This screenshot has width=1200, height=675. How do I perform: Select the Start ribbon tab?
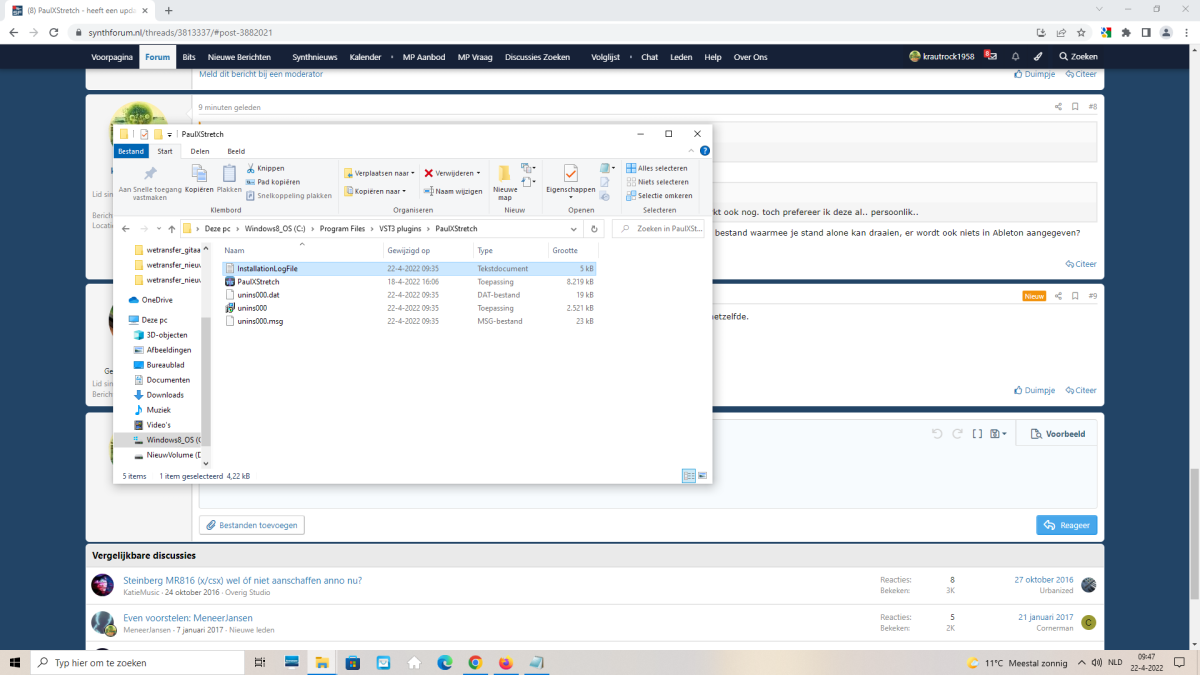(165, 151)
